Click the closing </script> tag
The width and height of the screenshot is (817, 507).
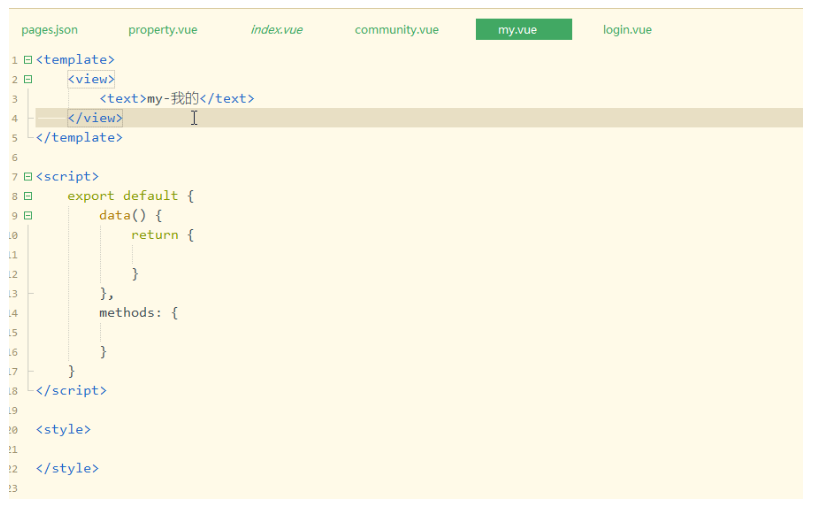[x=71, y=391]
